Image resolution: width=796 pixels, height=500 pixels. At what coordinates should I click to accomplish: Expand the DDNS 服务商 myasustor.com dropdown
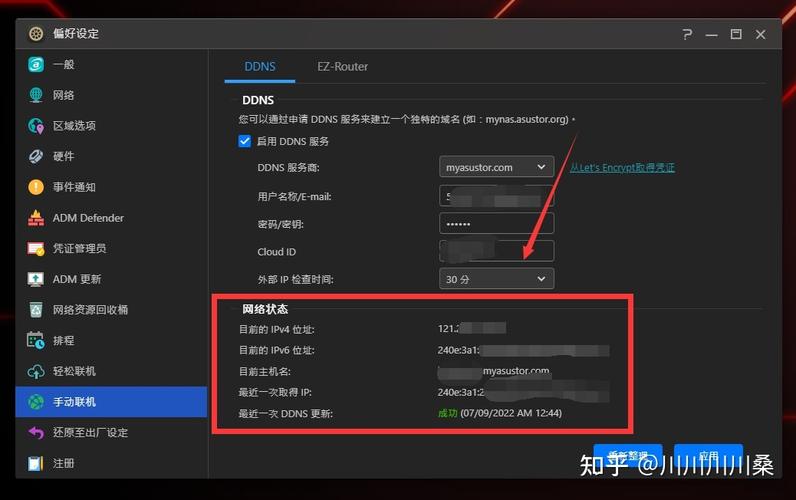point(496,167)
